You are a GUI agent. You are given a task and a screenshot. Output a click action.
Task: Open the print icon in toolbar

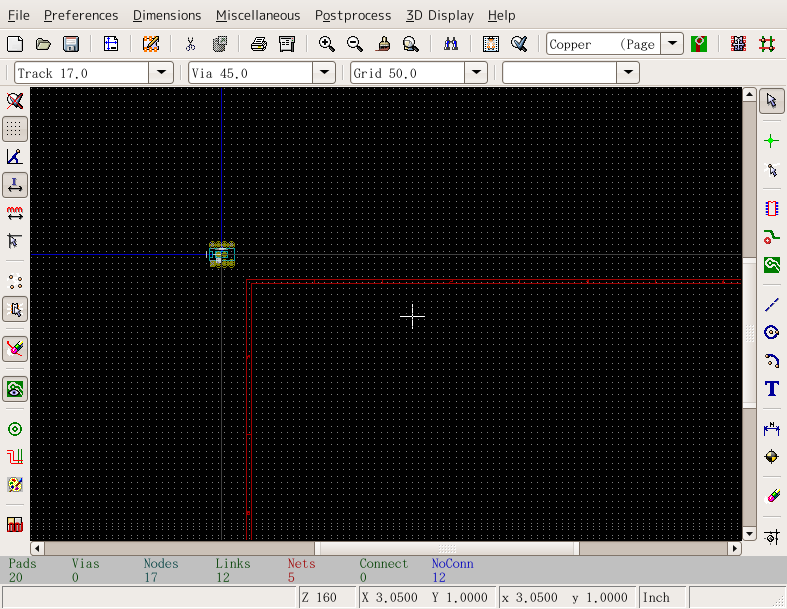click(x=258, y=44)
